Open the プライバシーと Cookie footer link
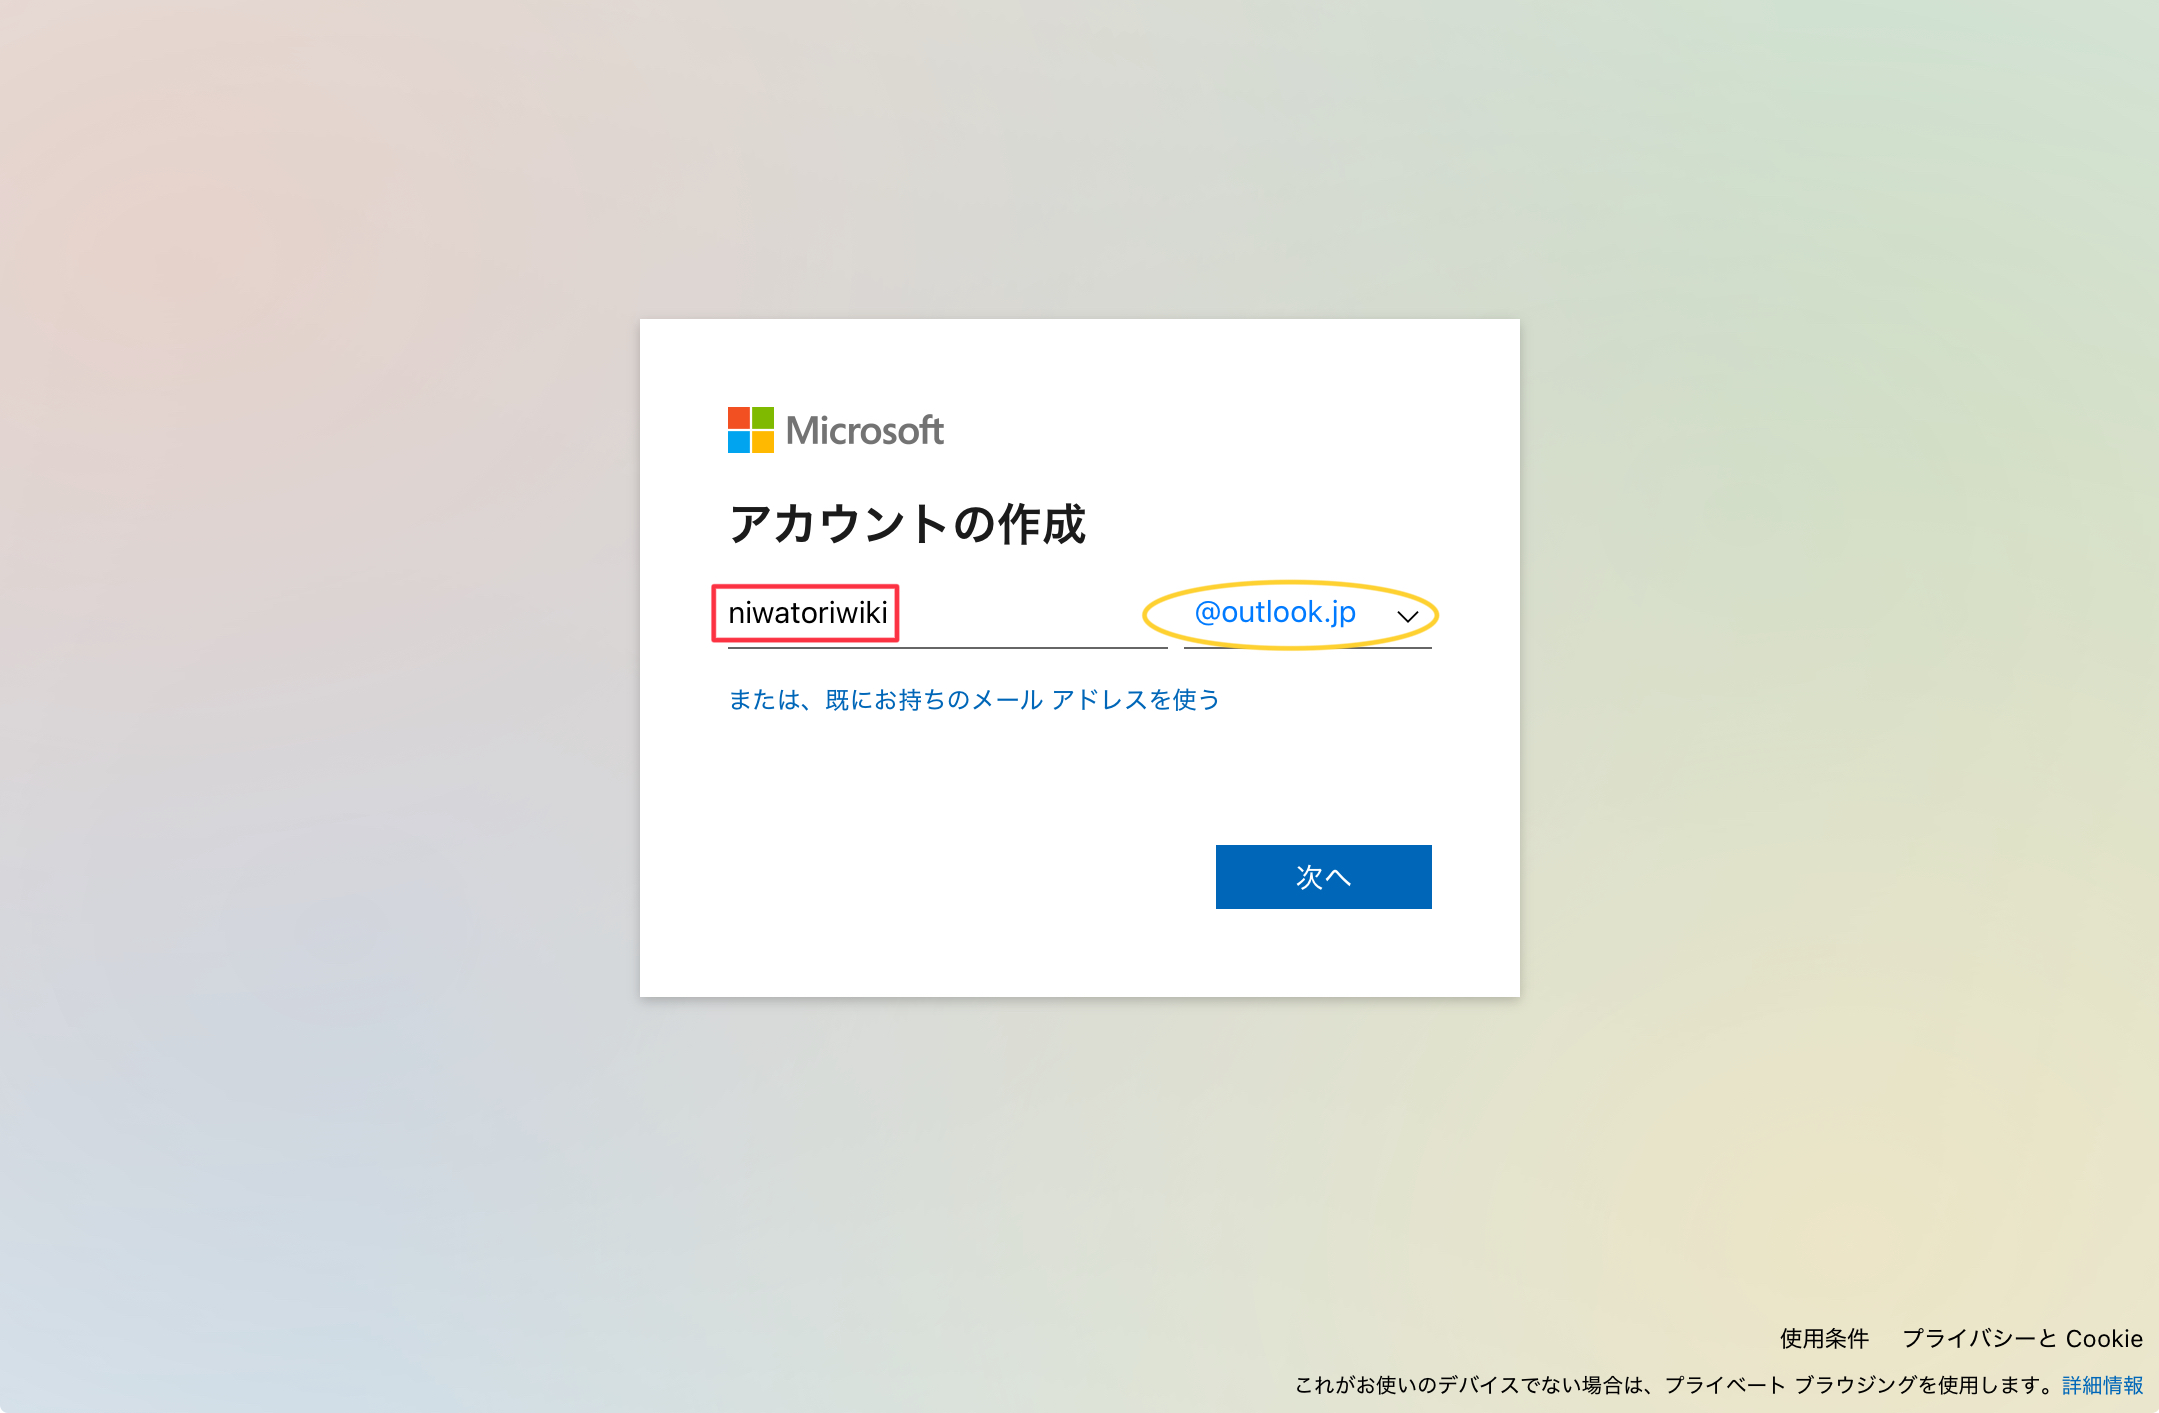 (x=2021, y=1338)
